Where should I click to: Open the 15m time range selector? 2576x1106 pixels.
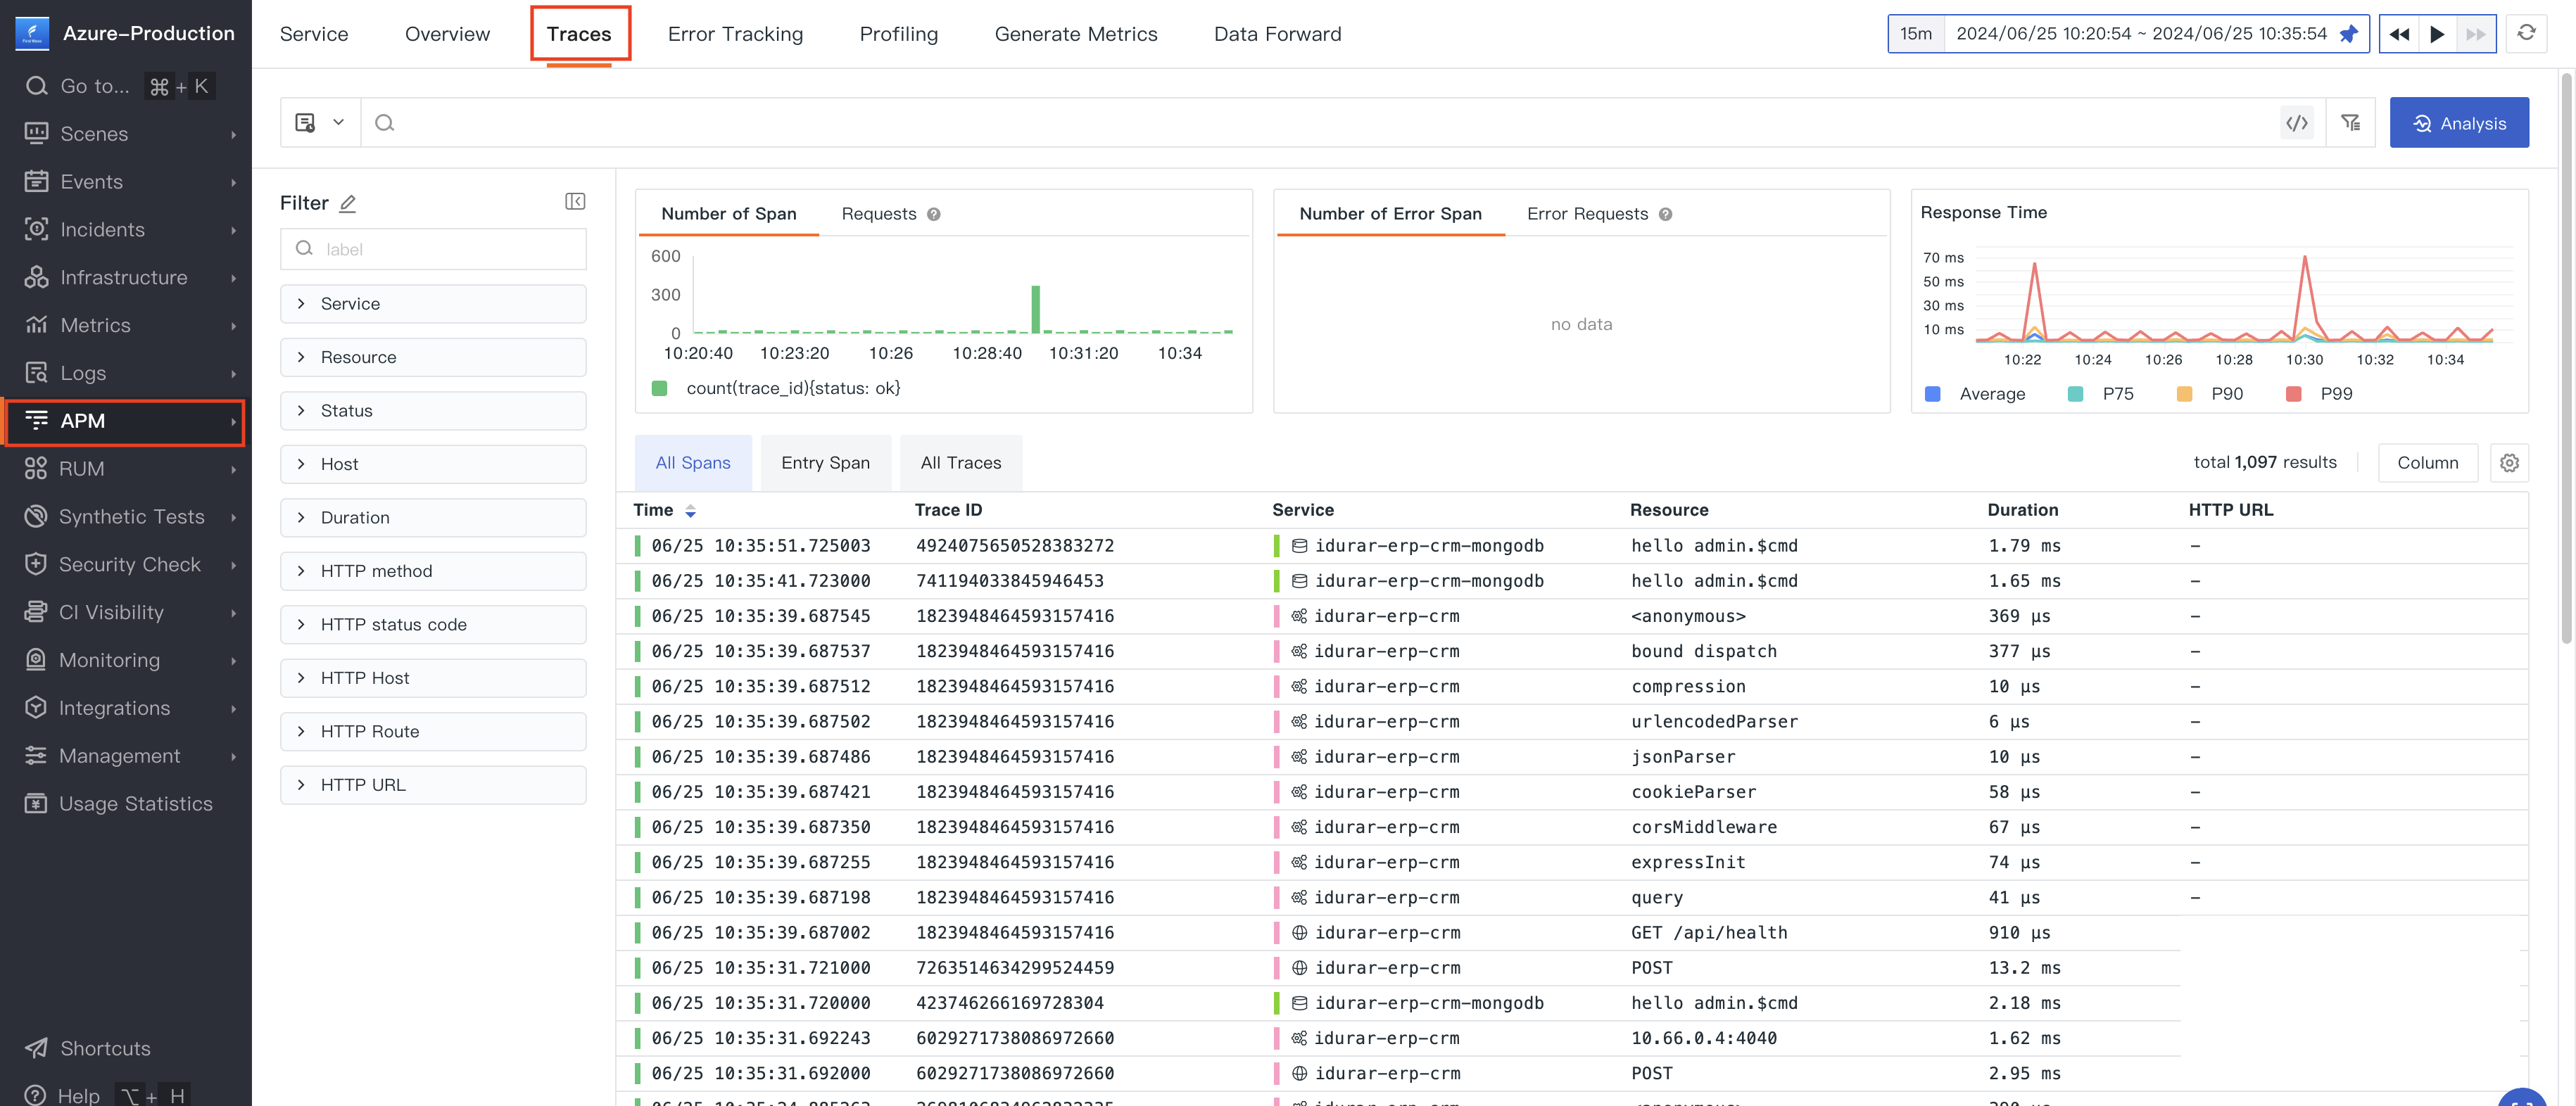point(1916,34)
